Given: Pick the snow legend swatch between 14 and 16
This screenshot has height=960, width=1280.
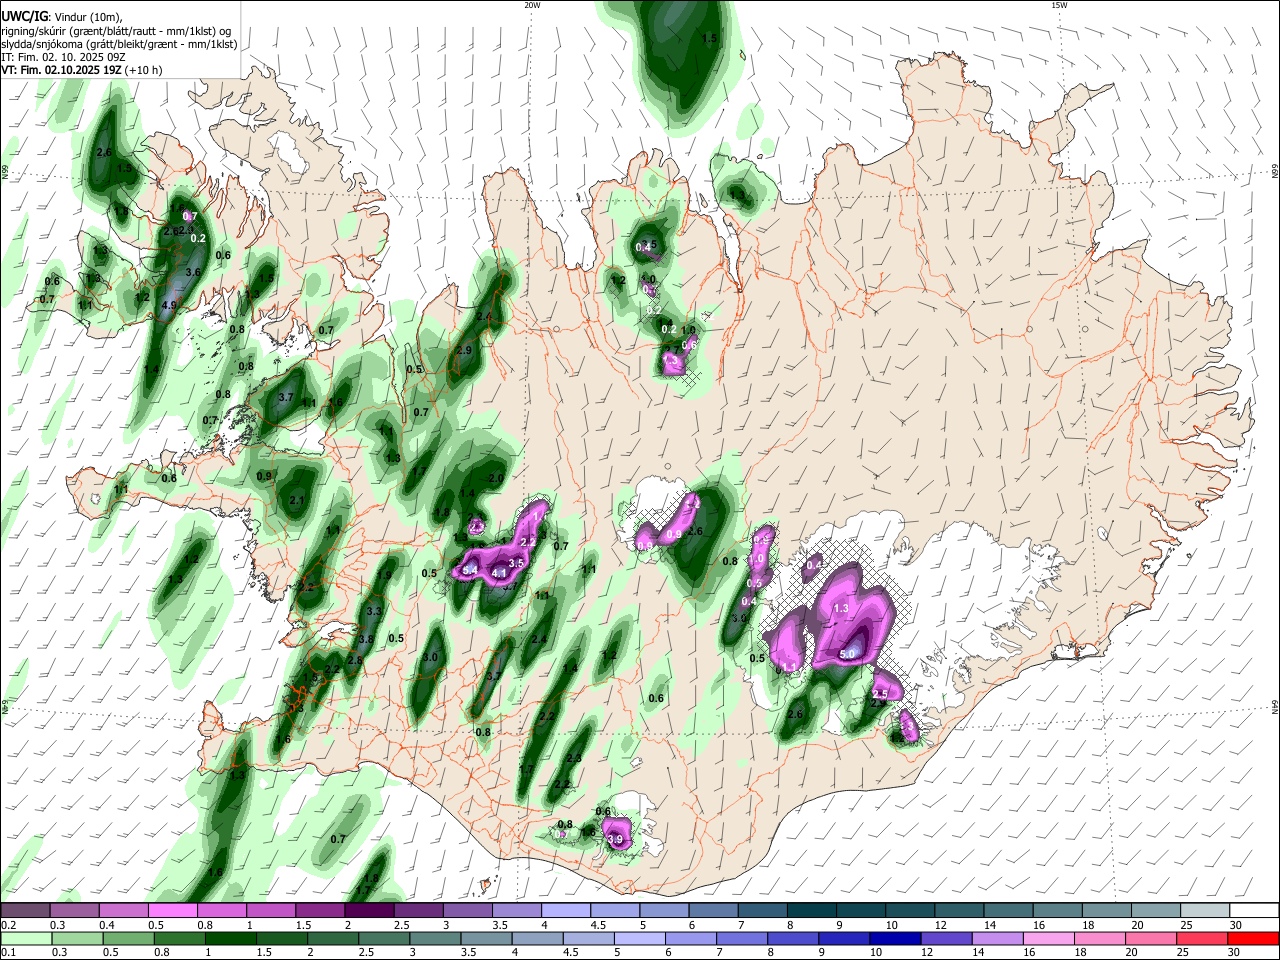Looking at the screenshot, I should pos(1009,911).
